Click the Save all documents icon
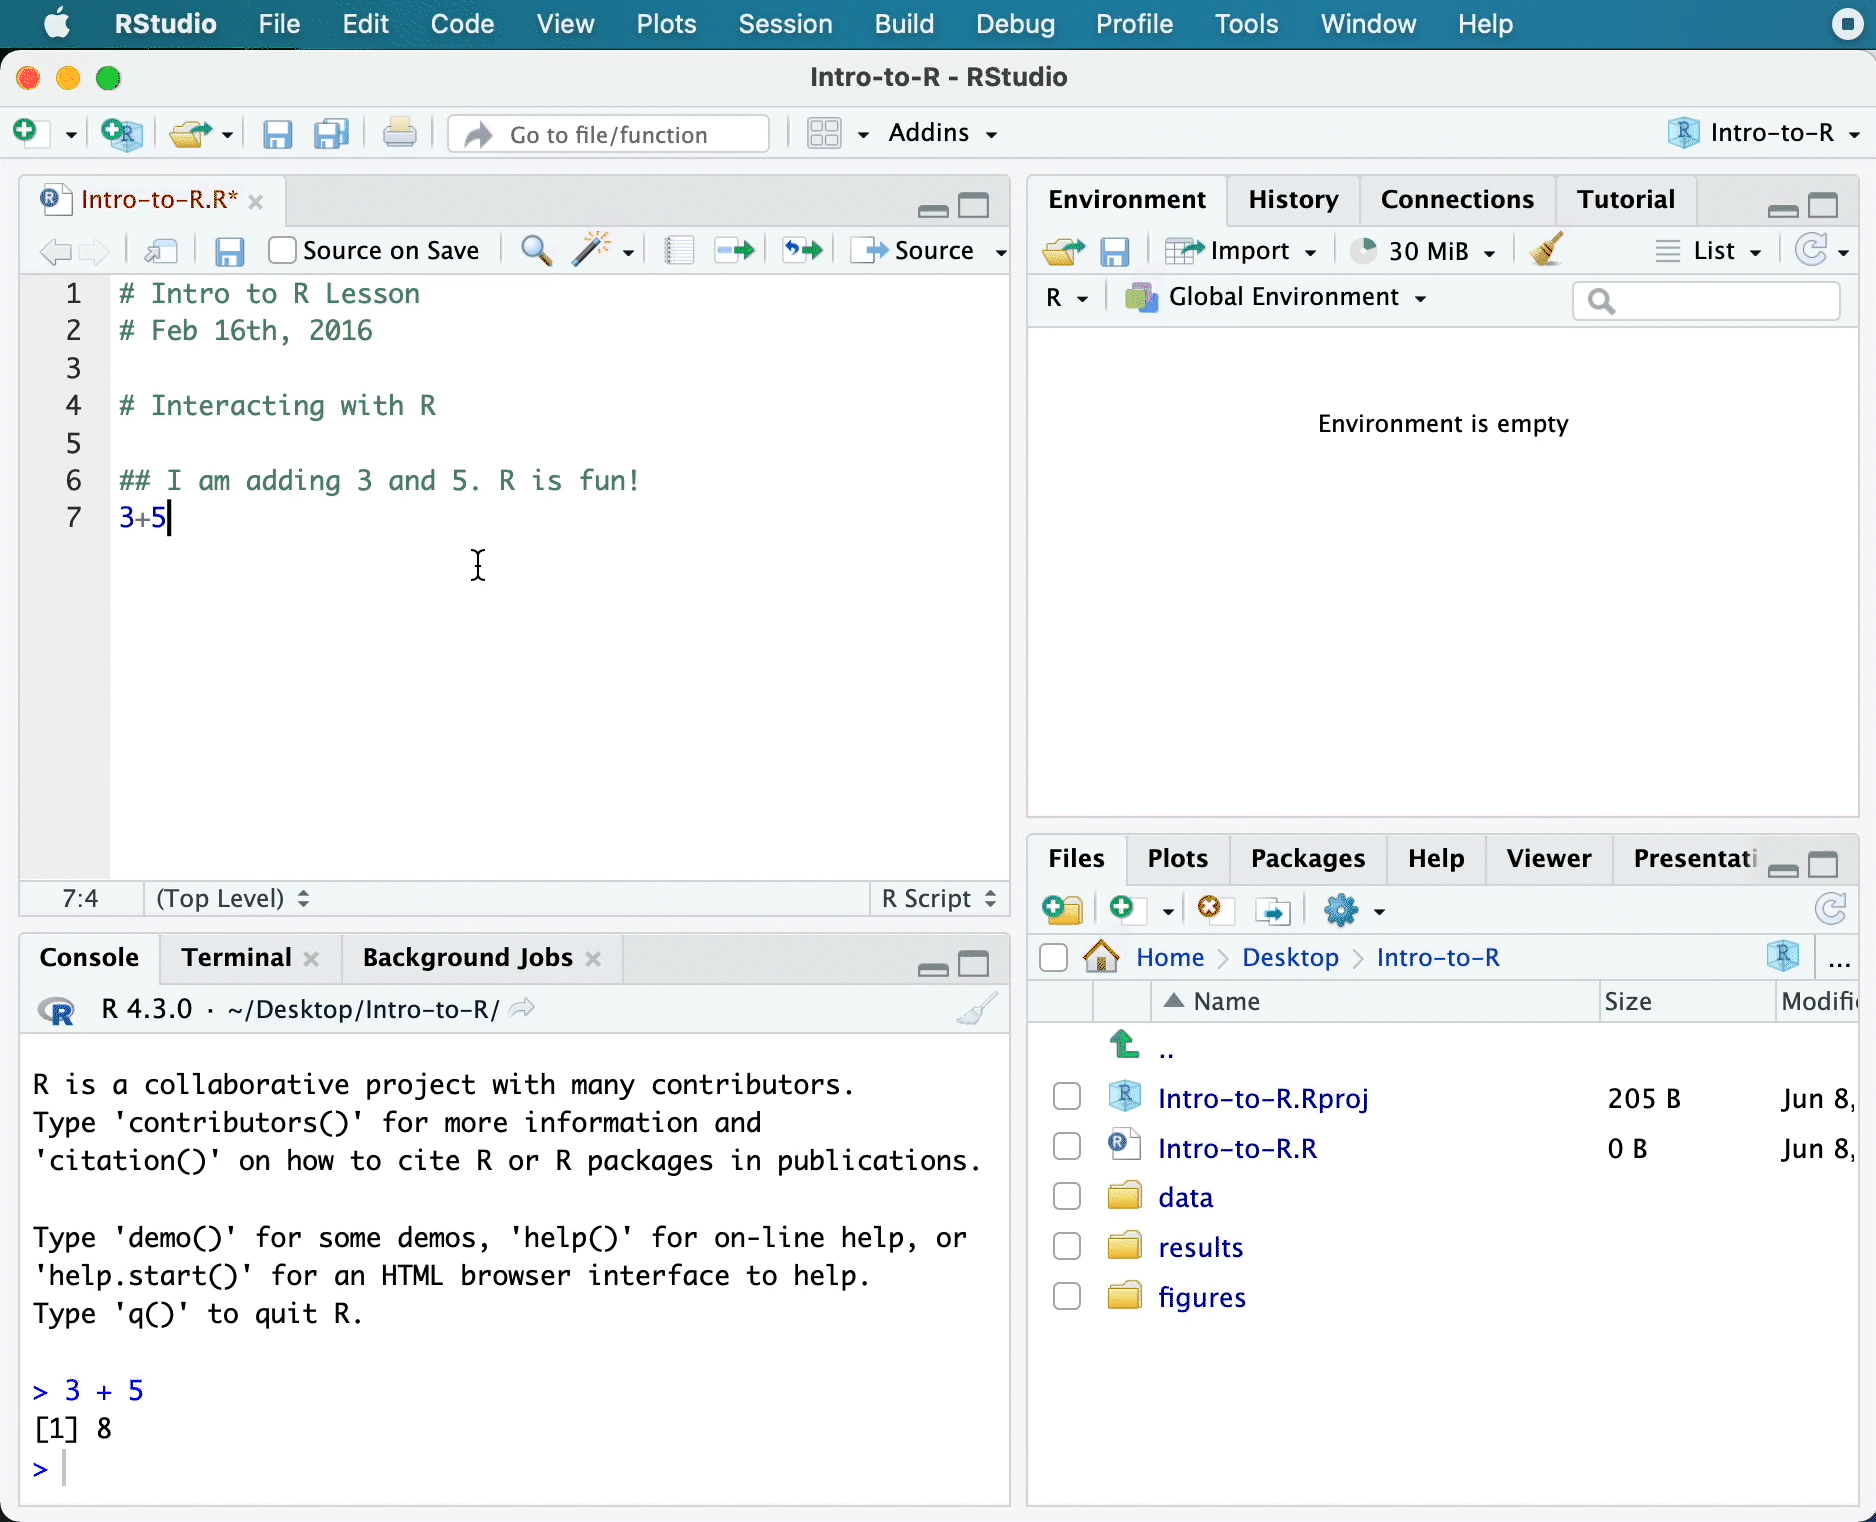The width and height of the screenshot is (1876, 1522). coord(331,134)
